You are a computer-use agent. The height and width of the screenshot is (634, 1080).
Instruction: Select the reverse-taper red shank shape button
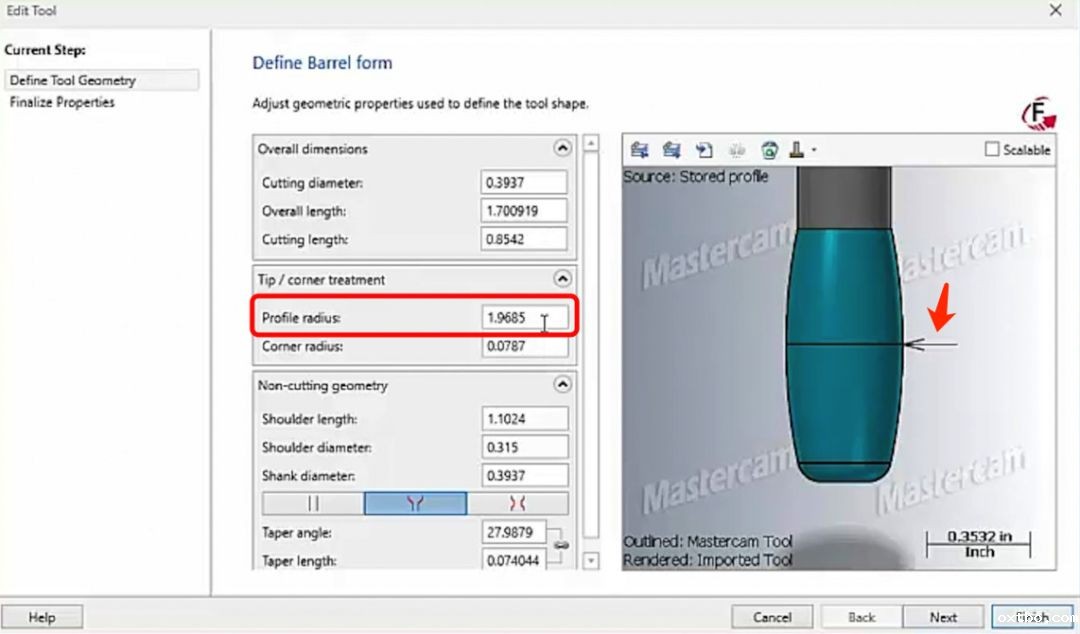517,504
